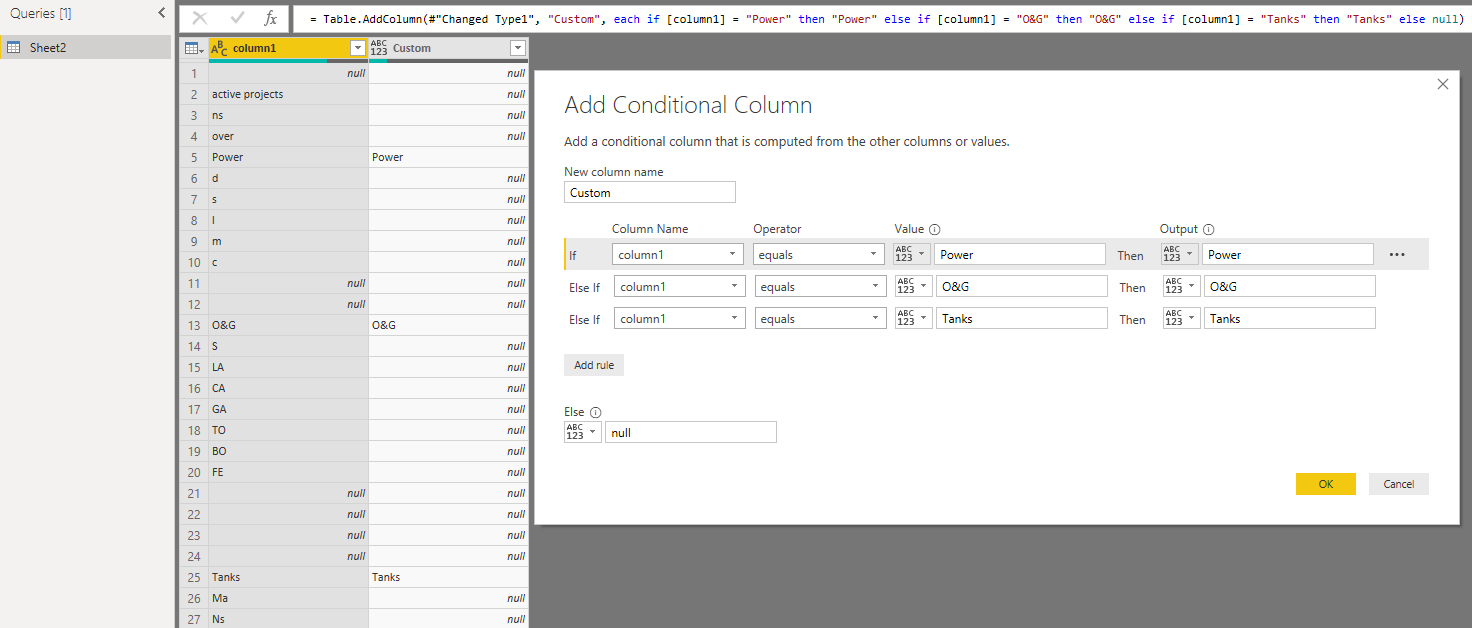Click the info icon next to Output

coord(1208,229)
